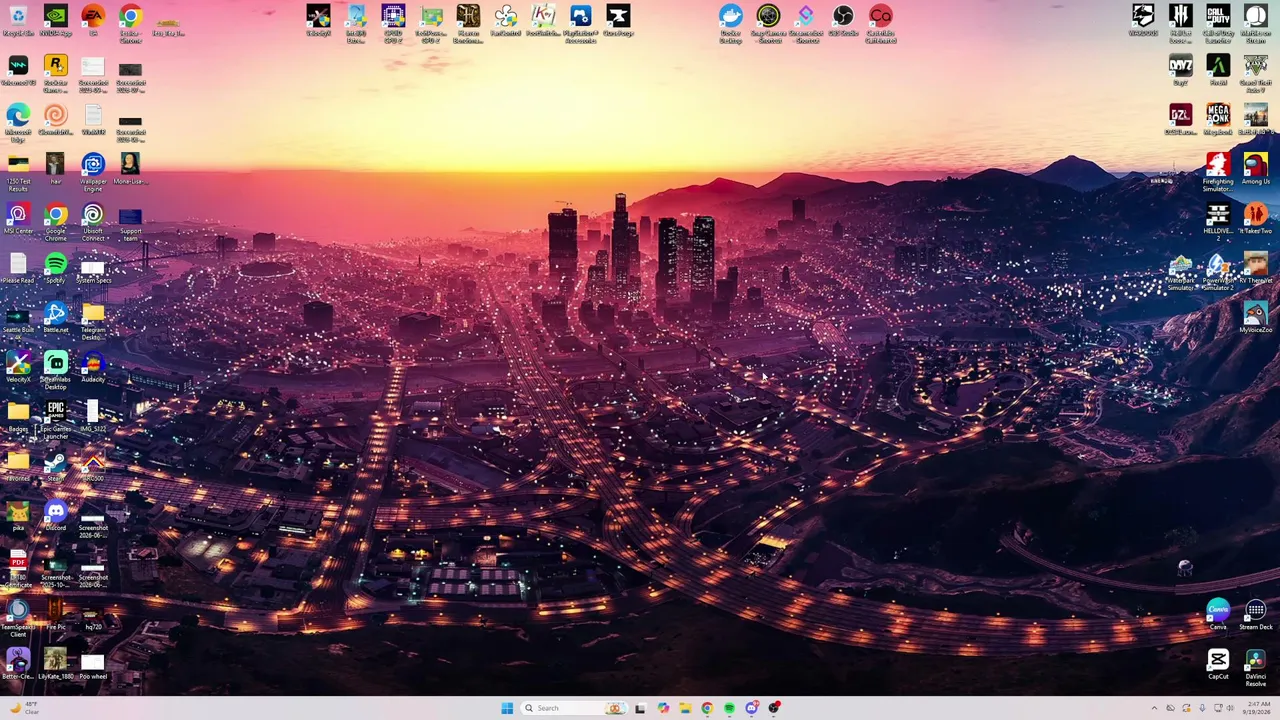Open the Steam desktop shortcut
Screen dimensions: 1280x720
coord(55,466)
